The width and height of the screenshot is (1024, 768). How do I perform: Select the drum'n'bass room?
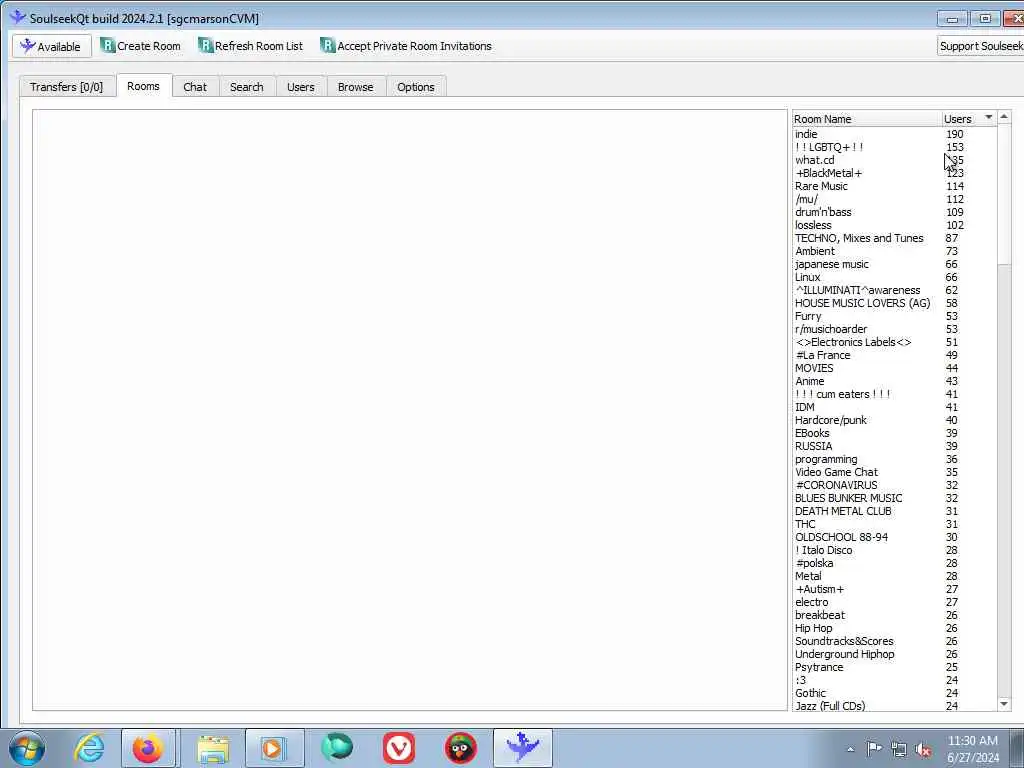click(893, 212)
